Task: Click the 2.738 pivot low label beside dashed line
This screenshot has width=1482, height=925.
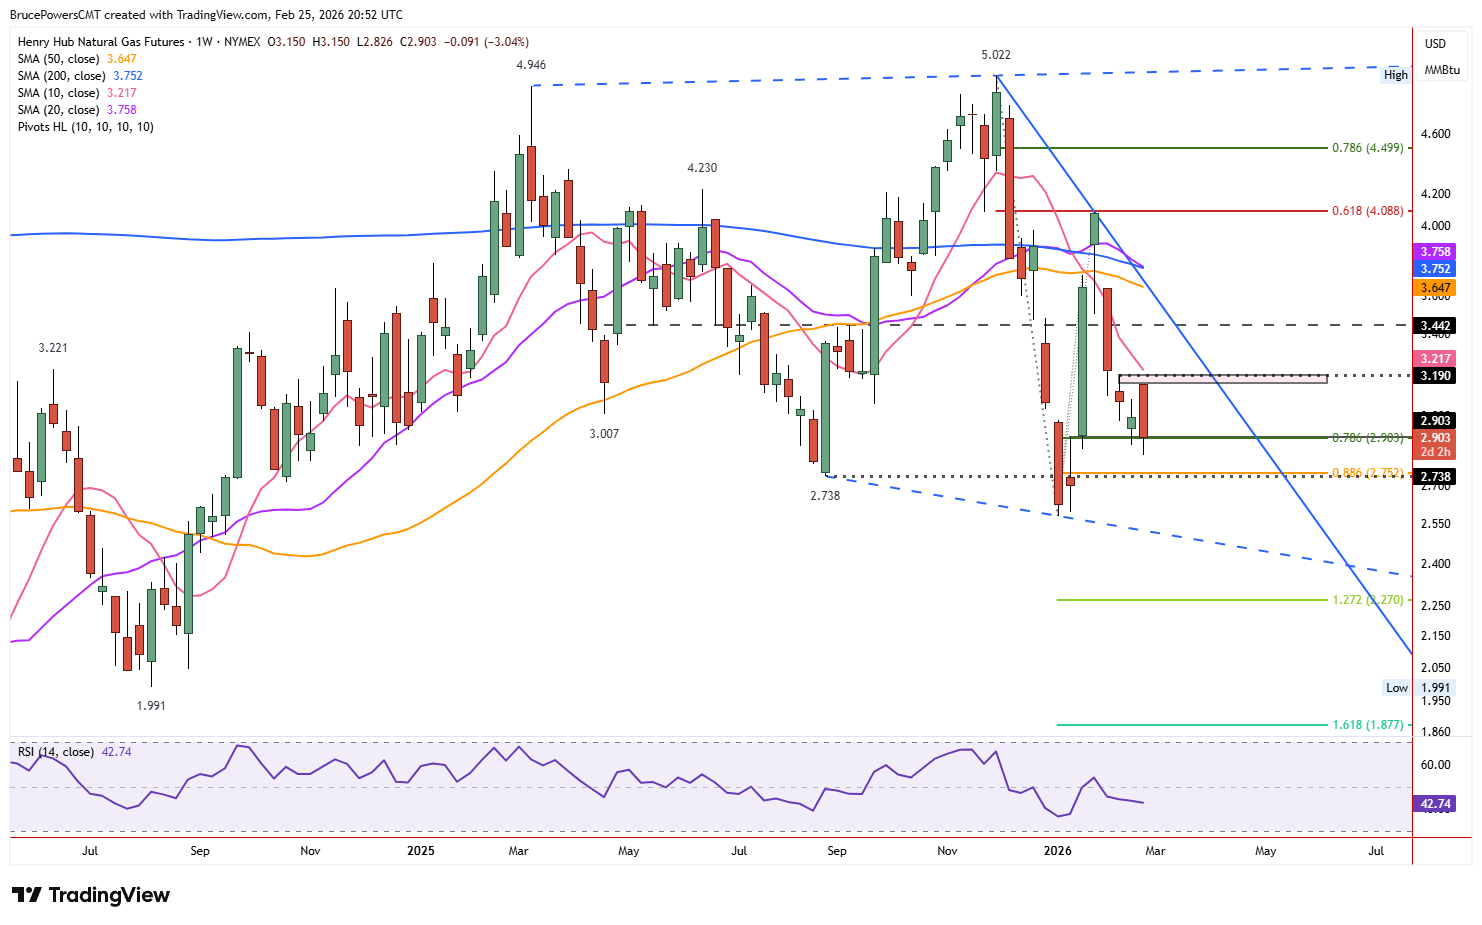Action: [825, 496]
